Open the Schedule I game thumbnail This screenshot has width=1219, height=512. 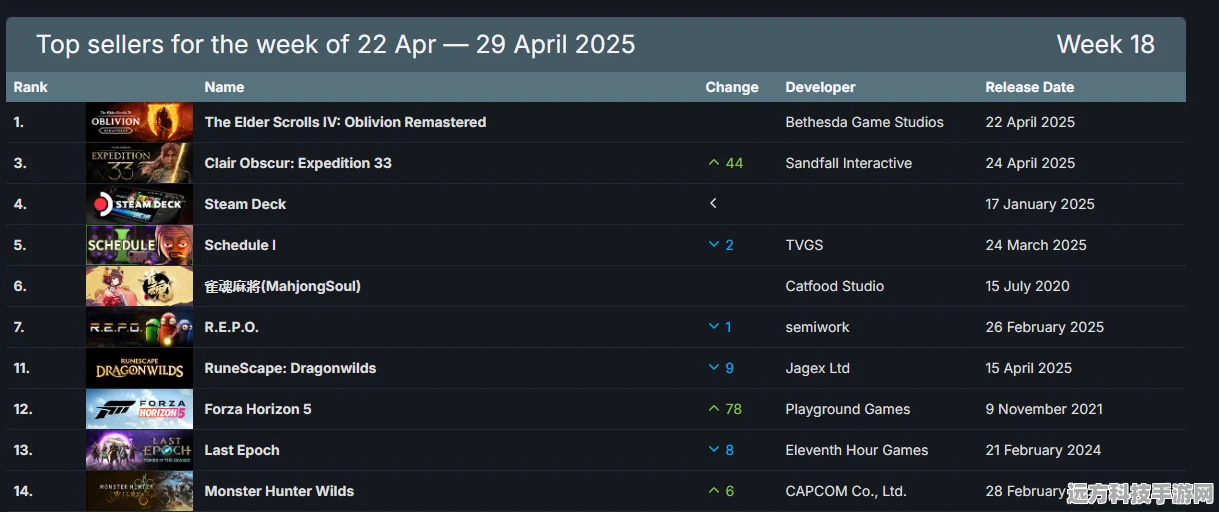pyautogui.click(x=139, y=245)
